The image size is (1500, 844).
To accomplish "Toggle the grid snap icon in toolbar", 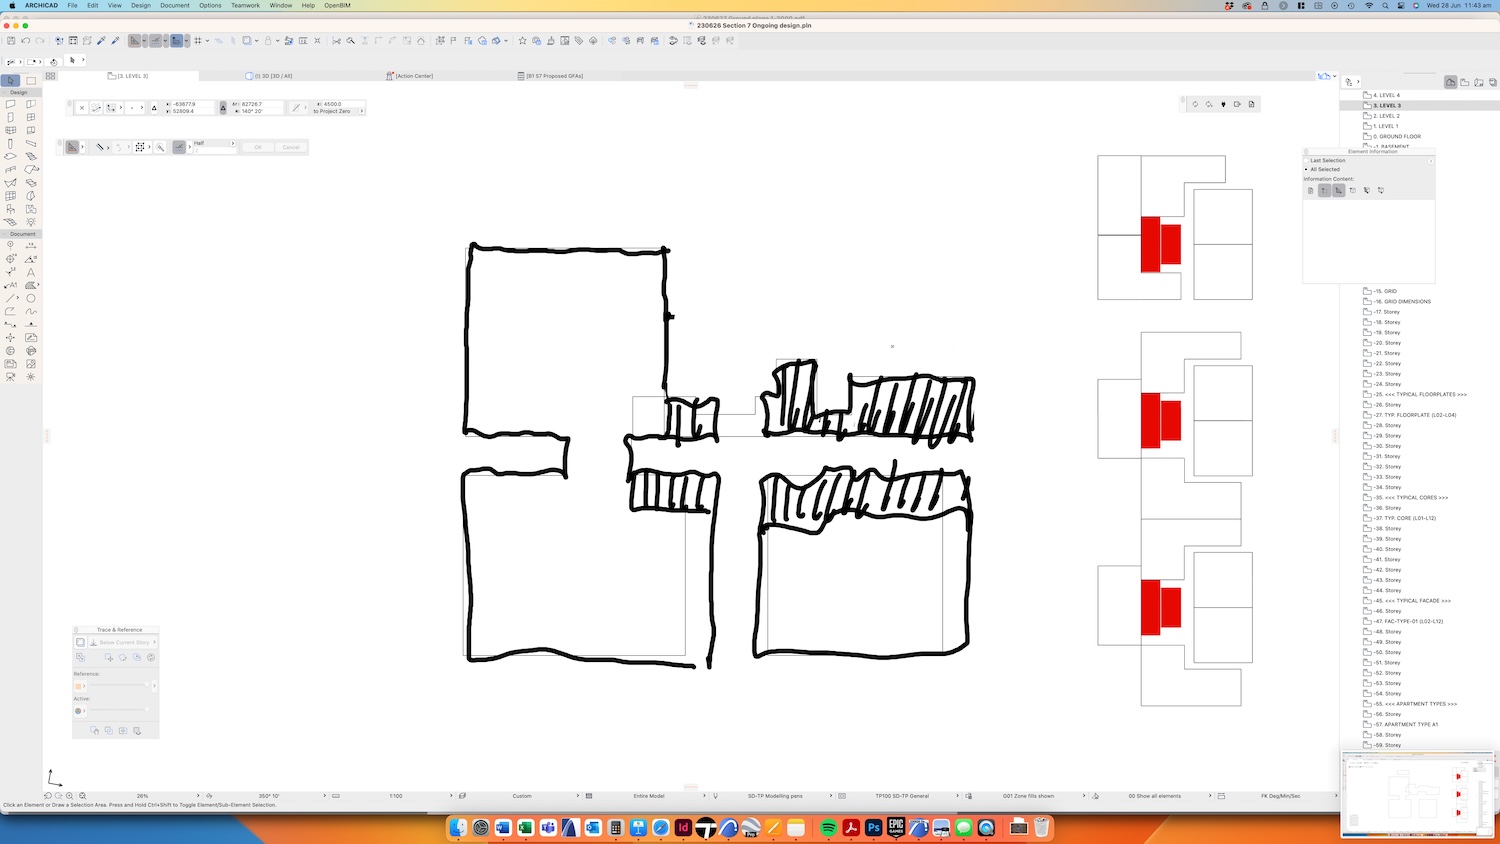I will pyautogui.click(x=198, y=41).
